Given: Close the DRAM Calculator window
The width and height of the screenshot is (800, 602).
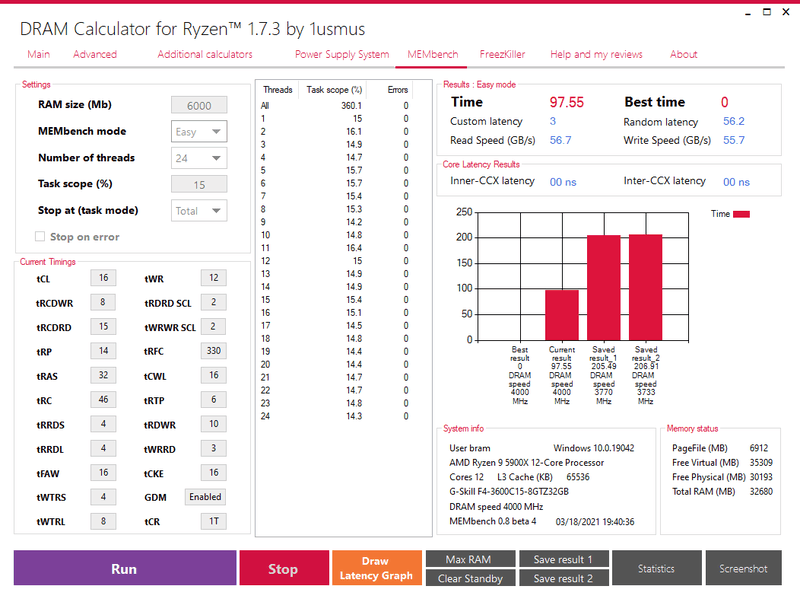Looking at the screenshot, I should [x=786, y=12].
